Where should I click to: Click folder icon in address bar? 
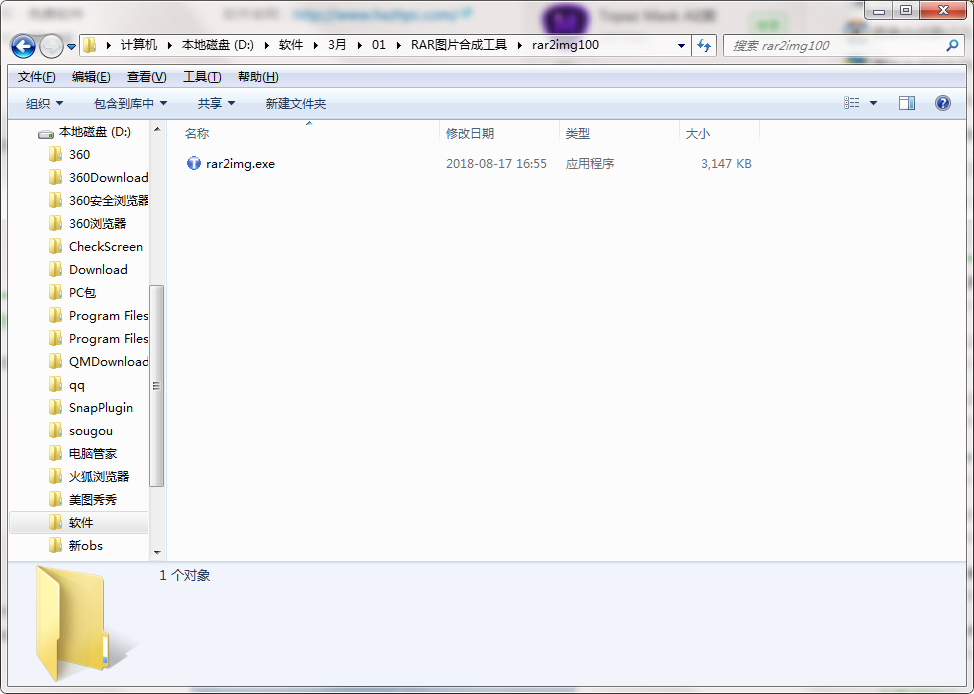pos(90,45)
